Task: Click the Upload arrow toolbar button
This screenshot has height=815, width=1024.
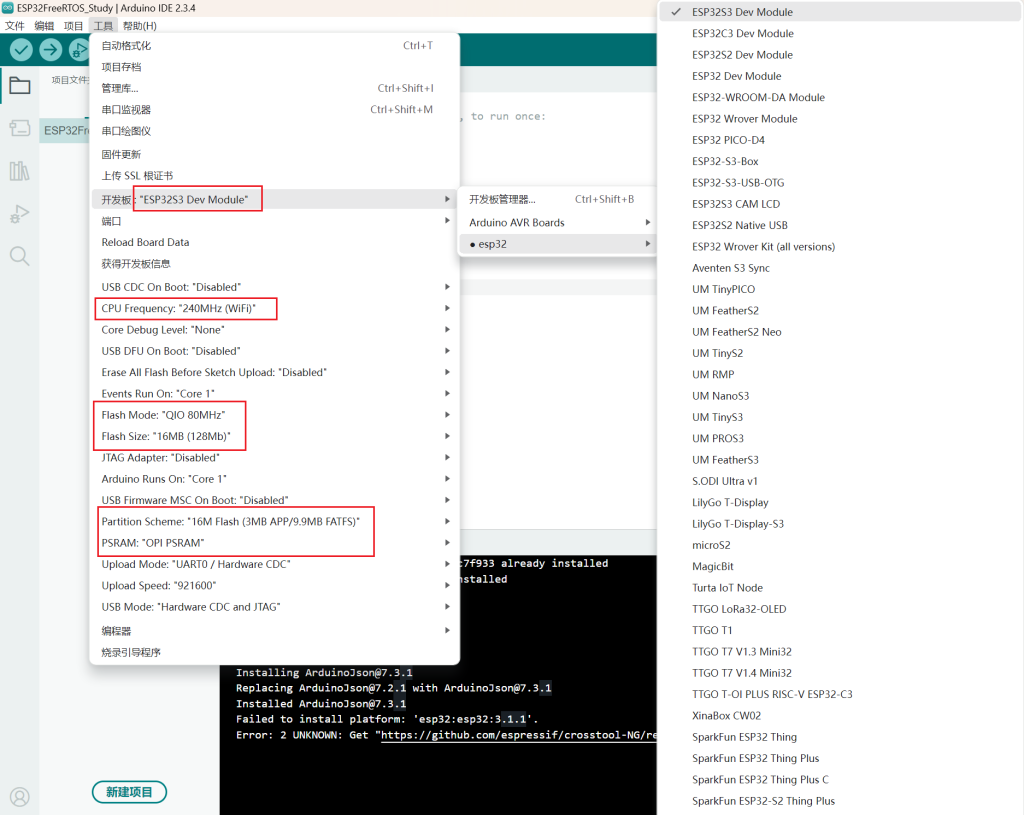Action: [x=50, y=49]
